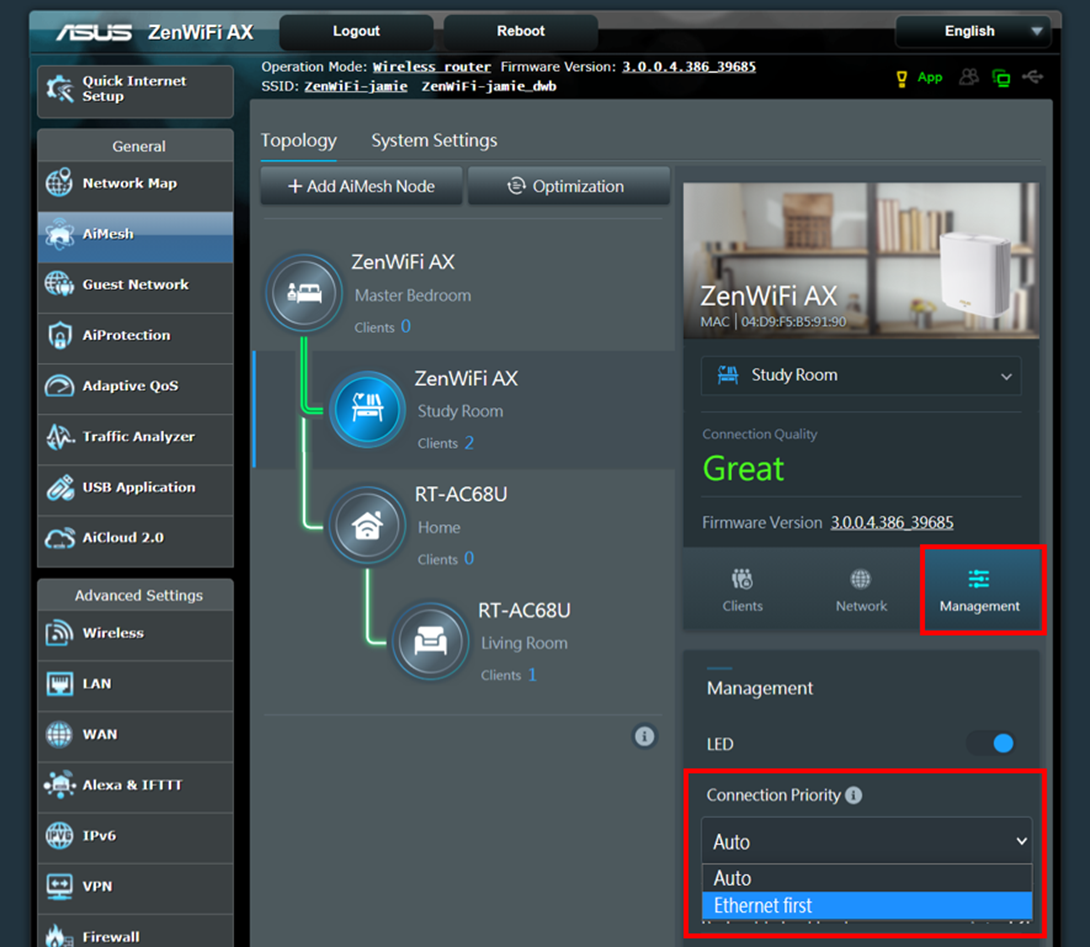Click the ZenWiFi AX device photo
The height and width of the screenshot is (947, 1090).
(x=861, y=261)
